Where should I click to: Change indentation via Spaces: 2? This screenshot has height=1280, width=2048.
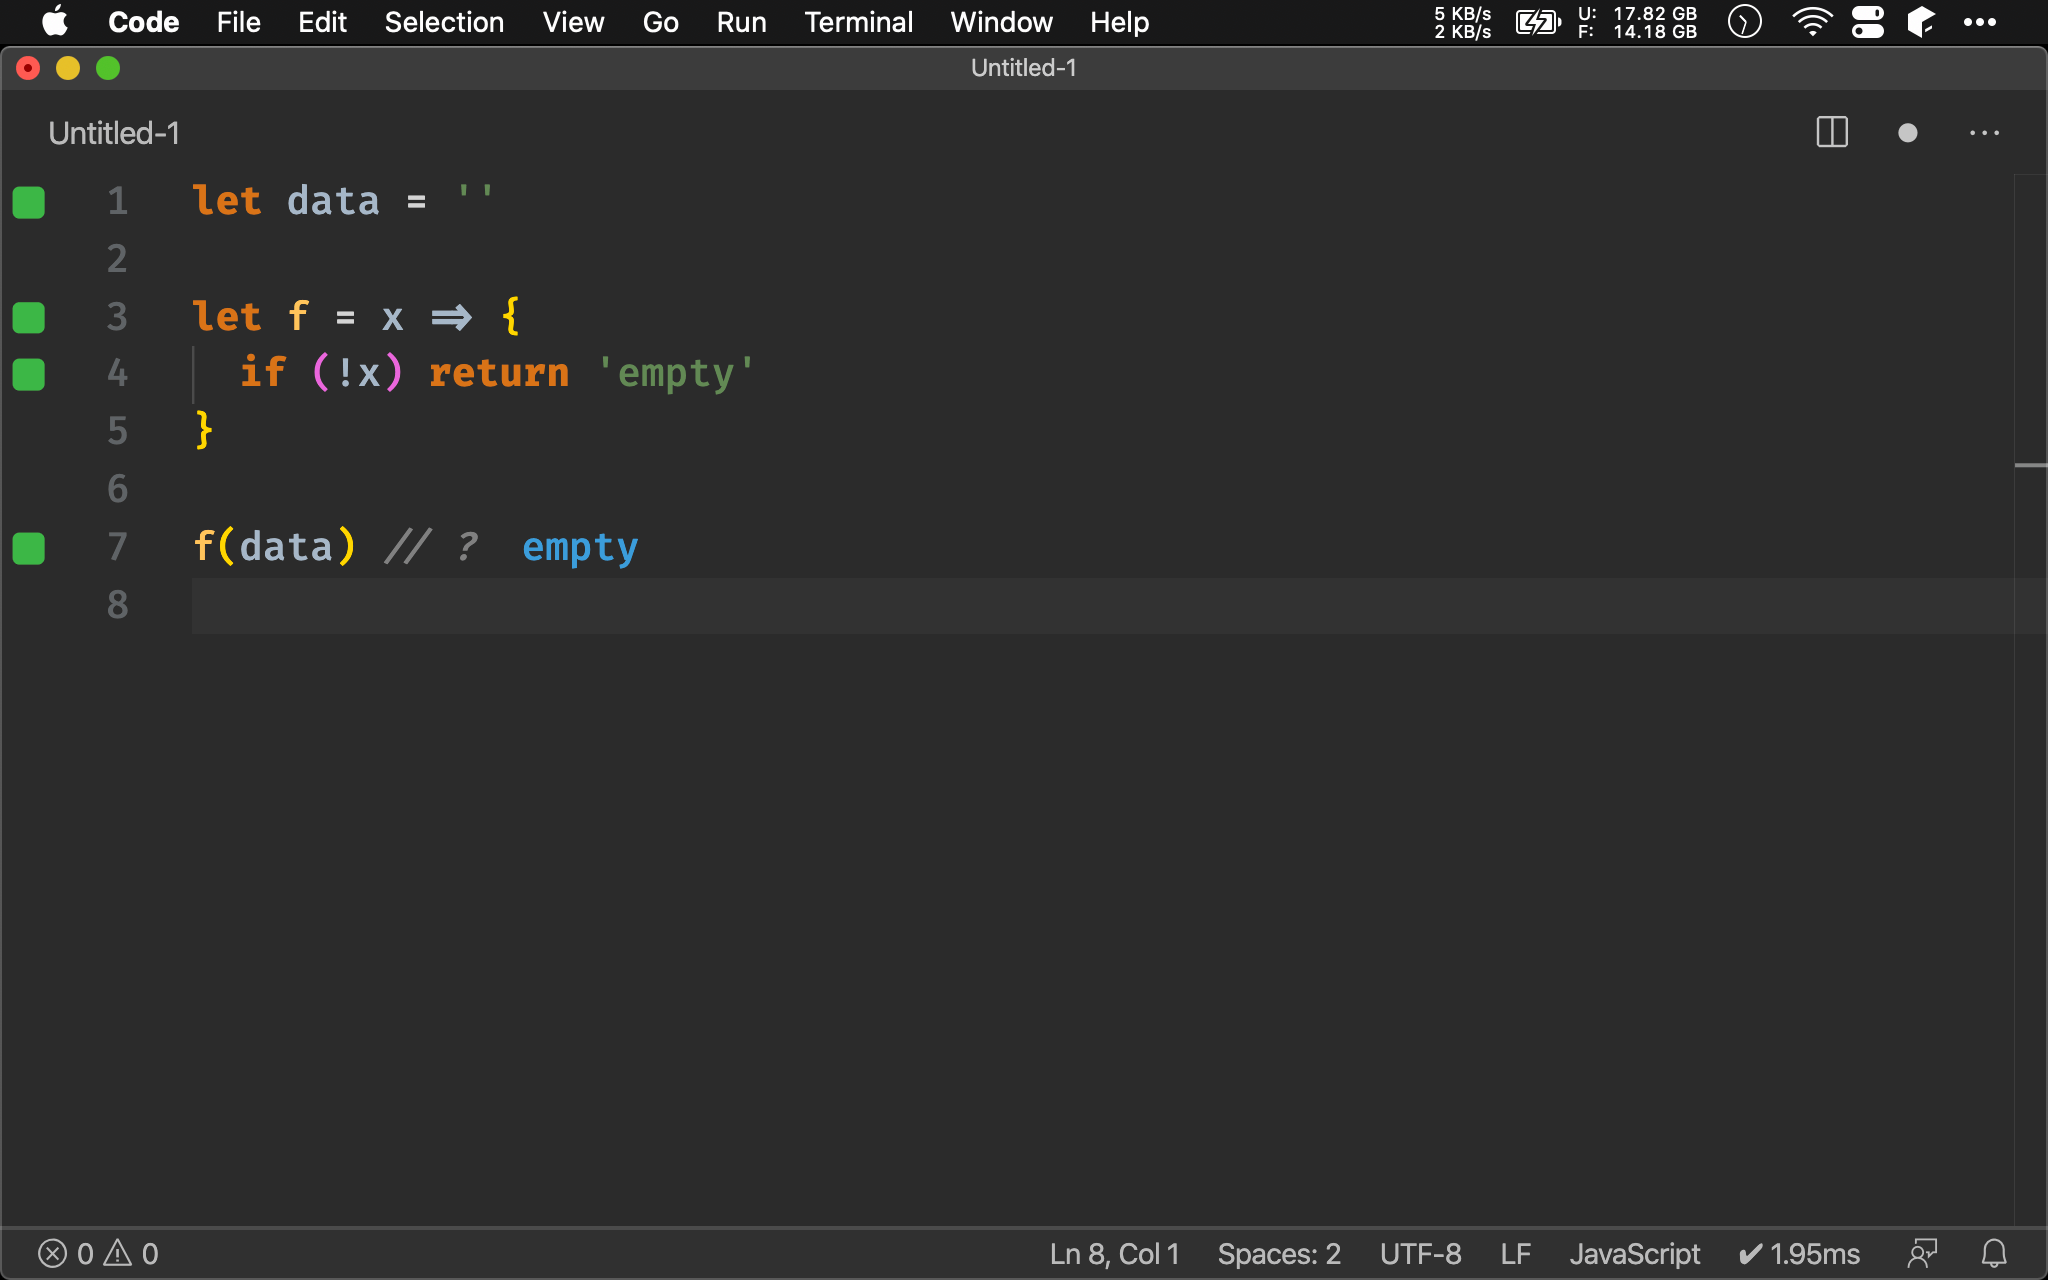pos(1279,1253)
